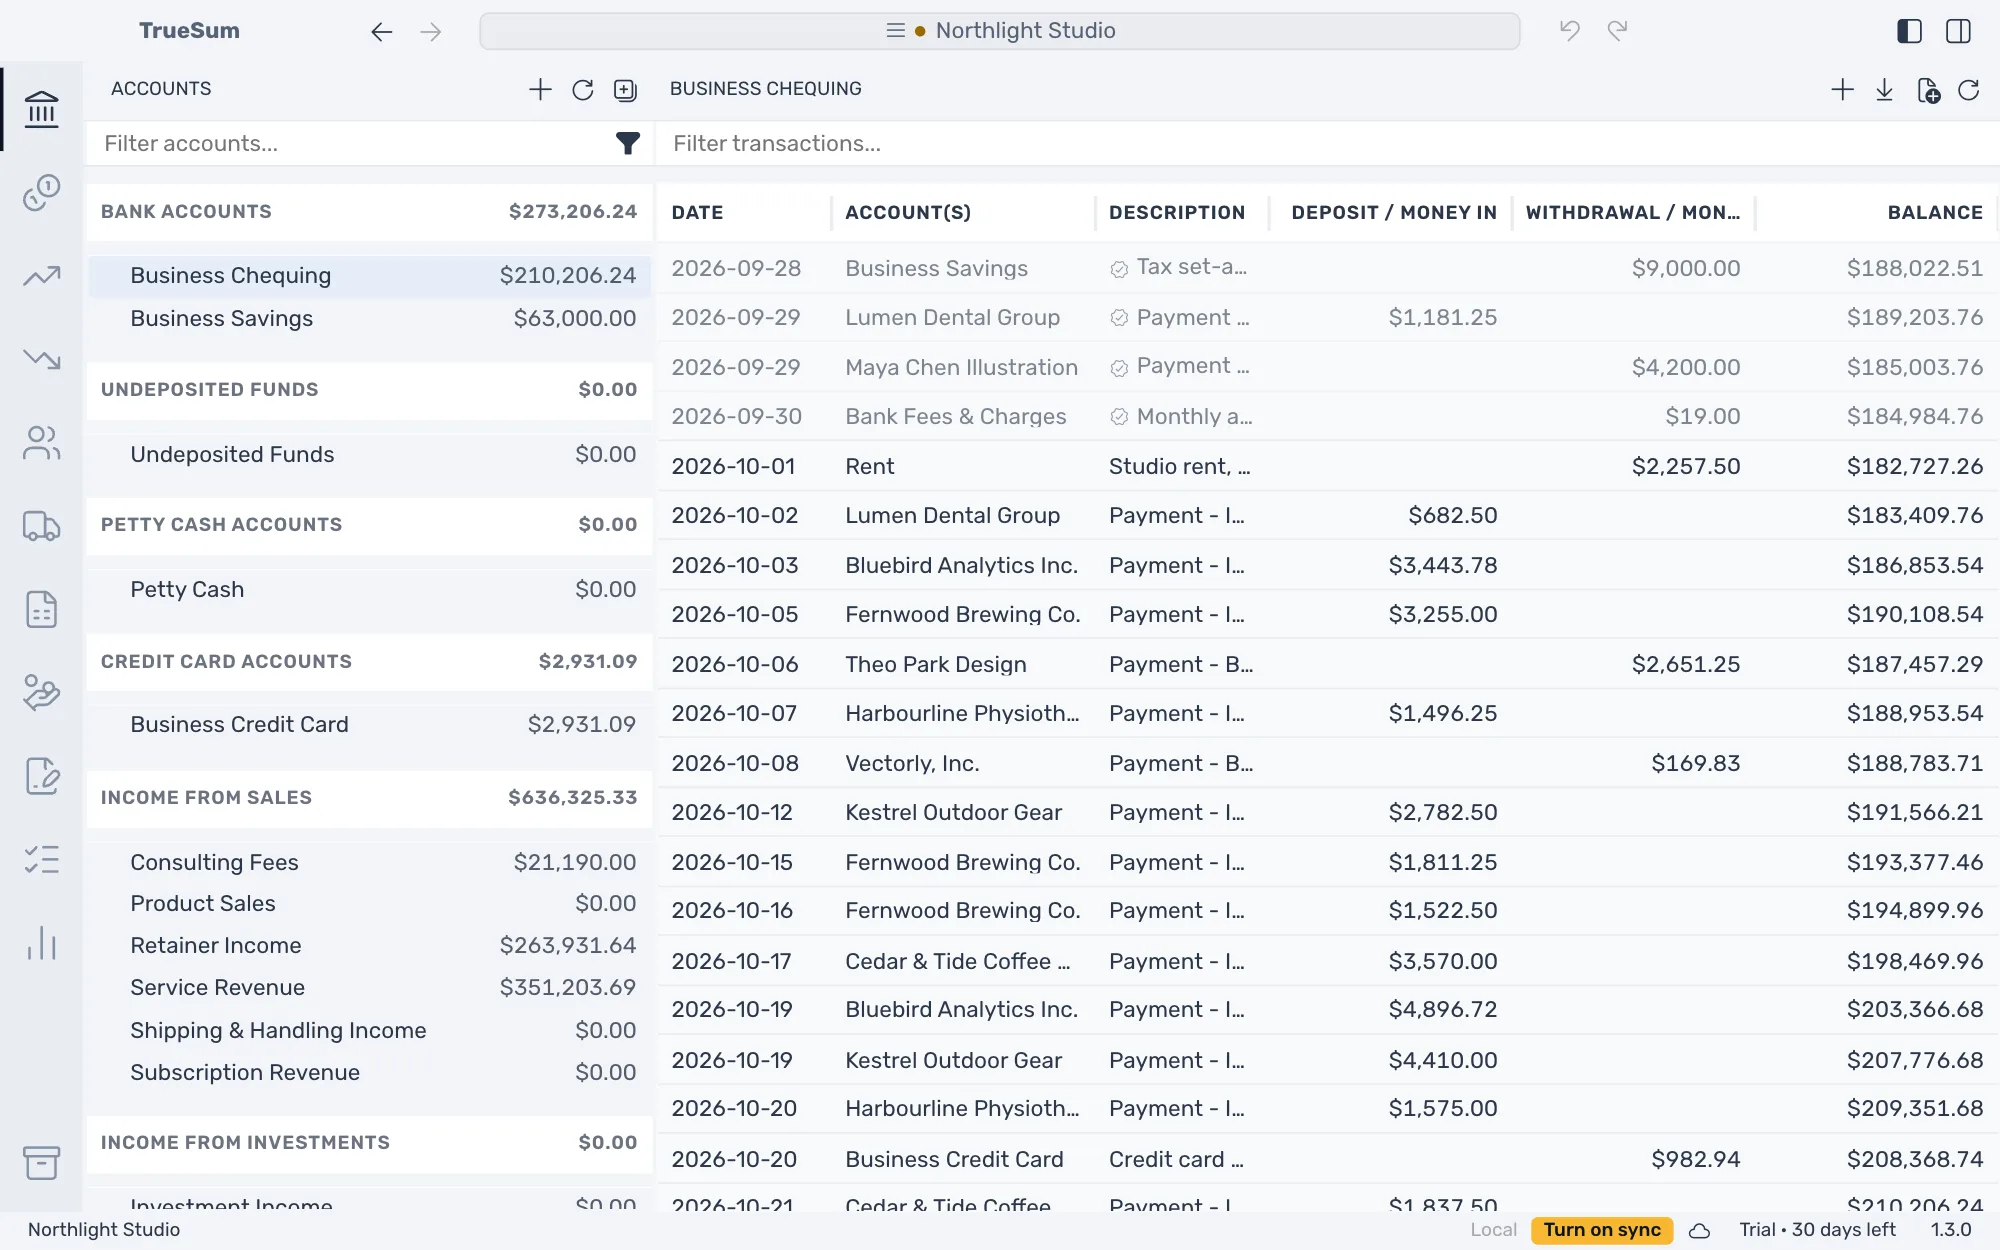Undo the last action

[x=1570, y=31]
